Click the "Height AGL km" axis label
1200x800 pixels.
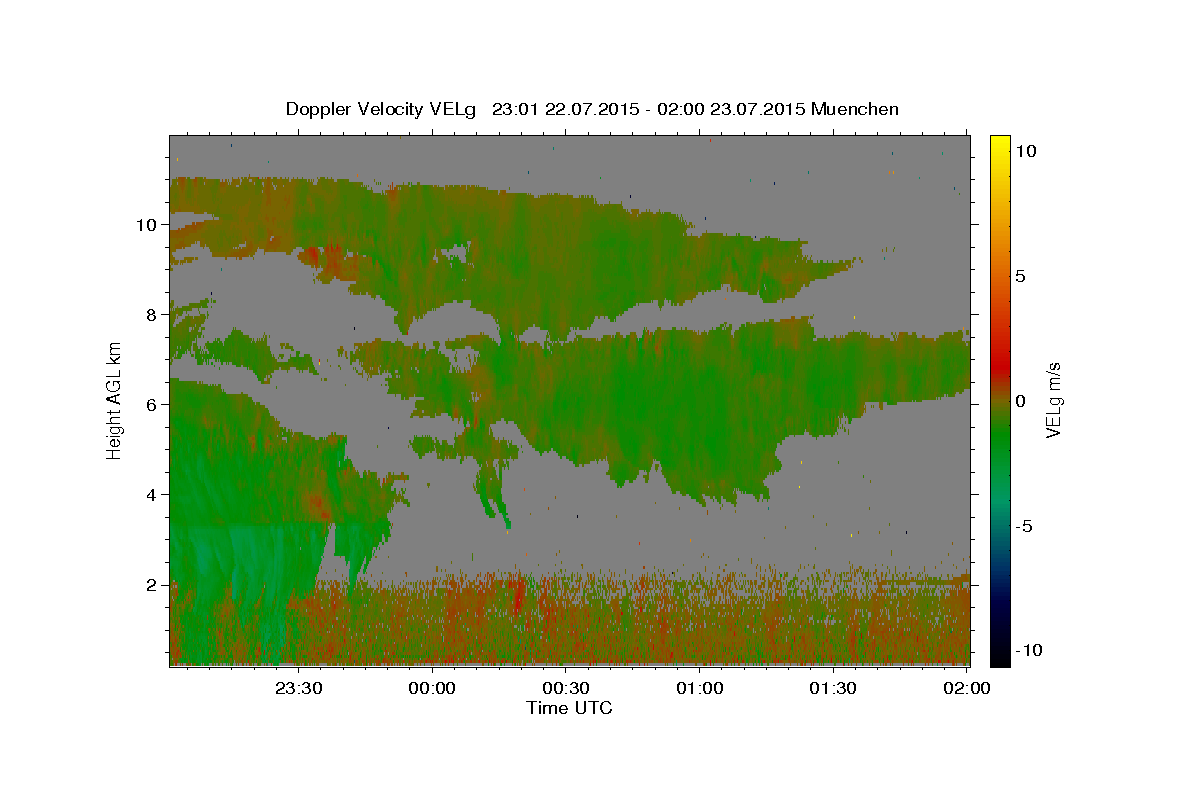click(x=114, y=400)
